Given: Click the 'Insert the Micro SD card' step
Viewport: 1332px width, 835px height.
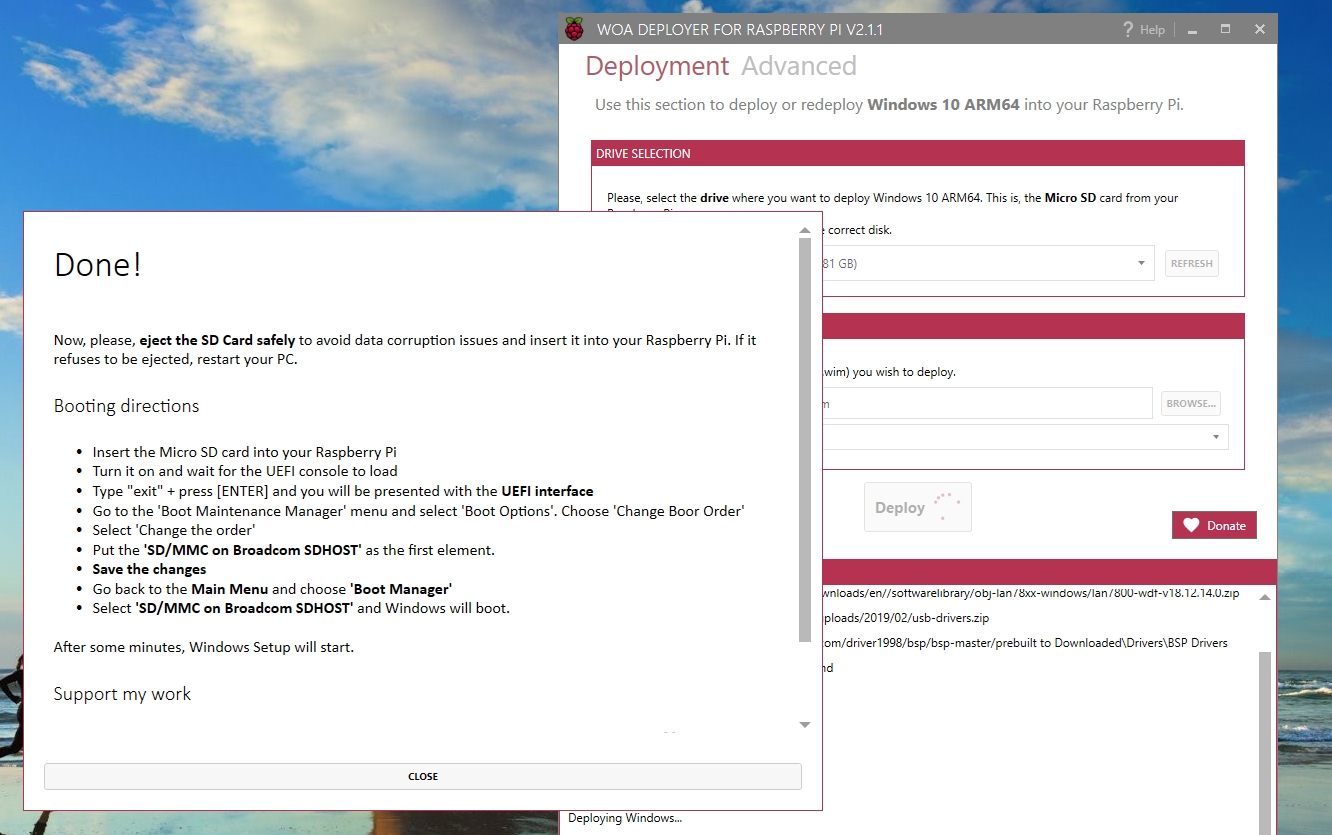Looking at the screenshot, I should coord(245,452).
